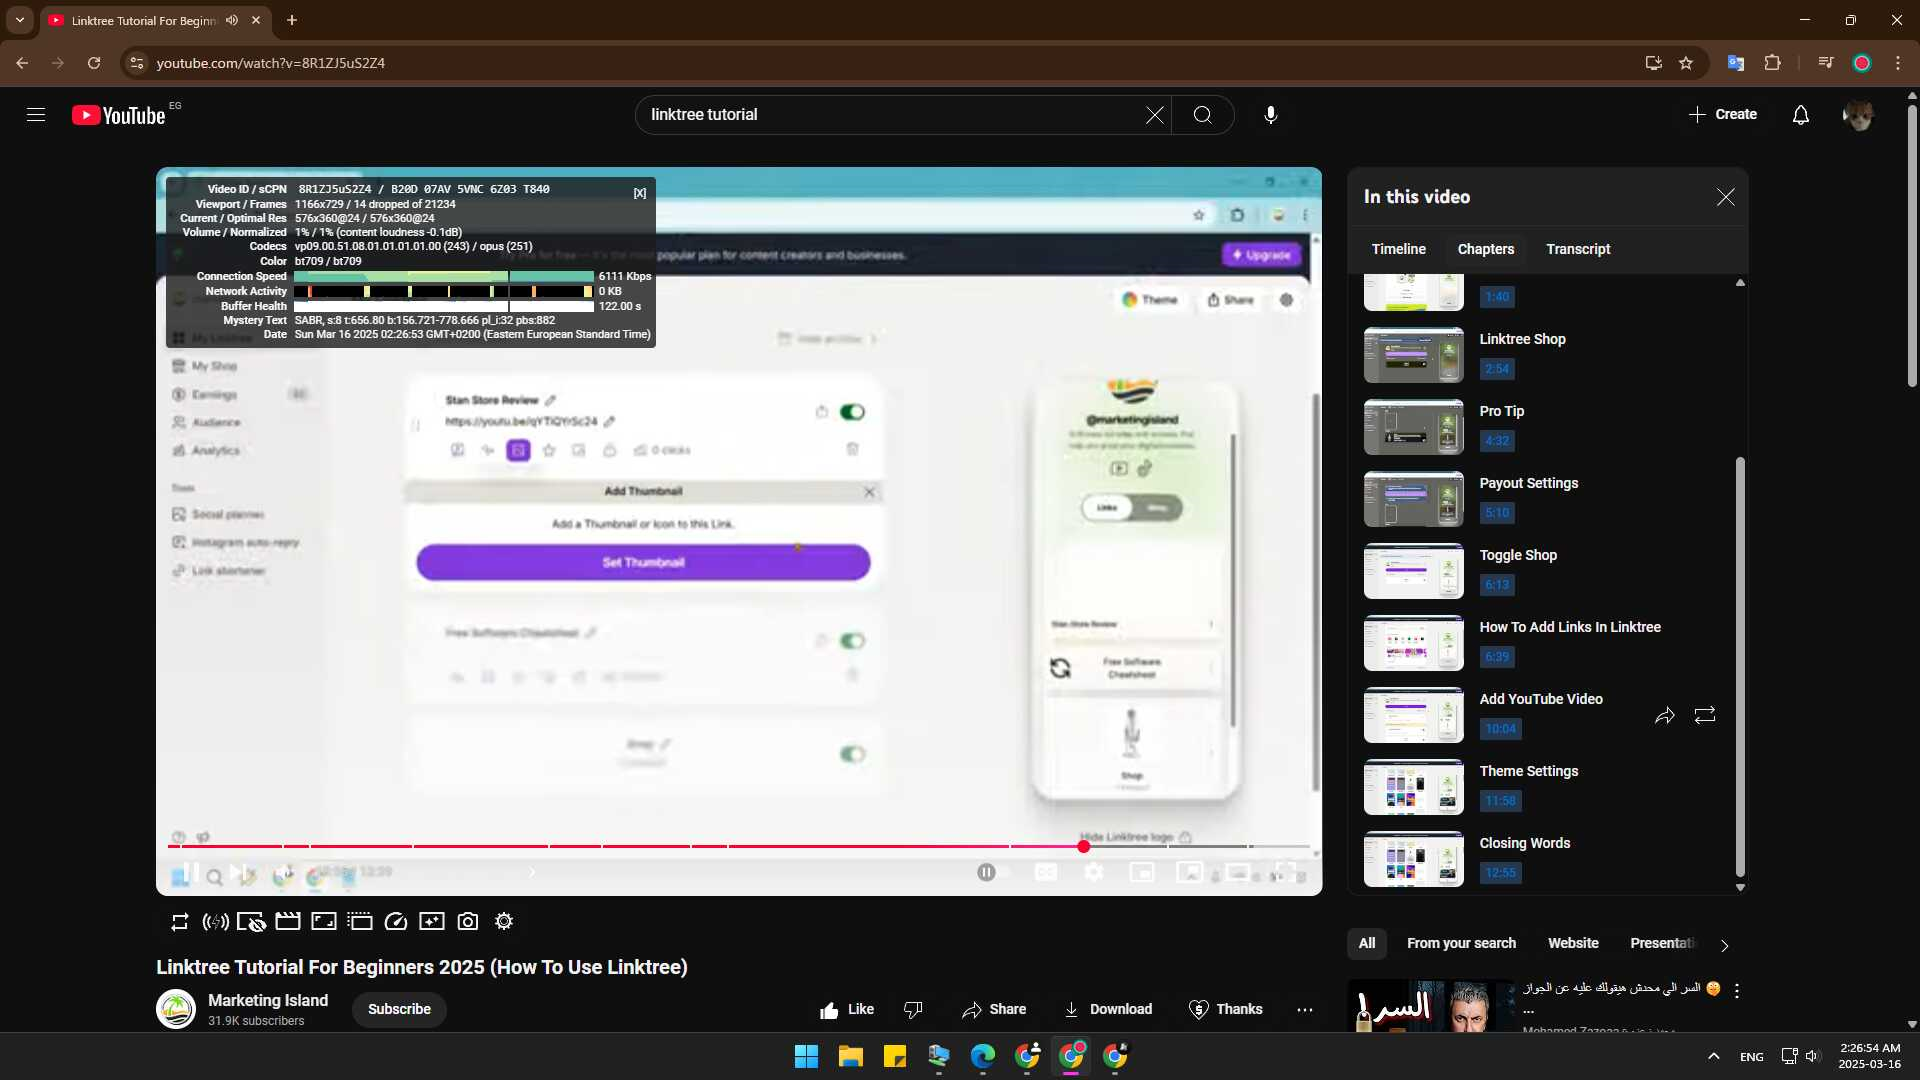1920x1080 pixels.
Task: Click the video filters sparkle icon
Action: [432, 922]
